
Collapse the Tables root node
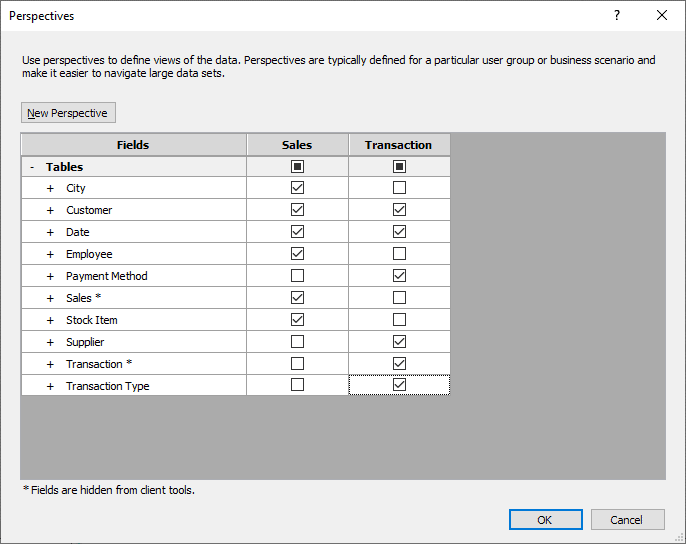click(x=33, y=167)
